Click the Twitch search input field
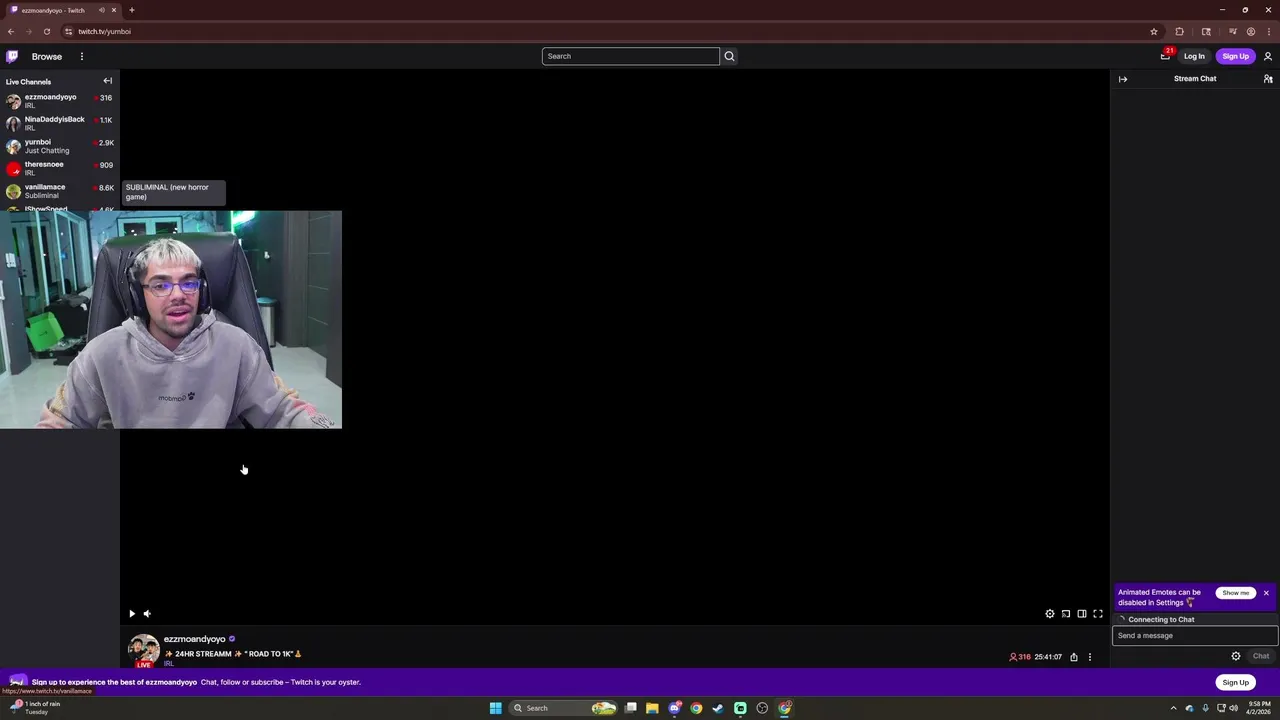This screenshot has height=720, width=1280. click(630, 56)
